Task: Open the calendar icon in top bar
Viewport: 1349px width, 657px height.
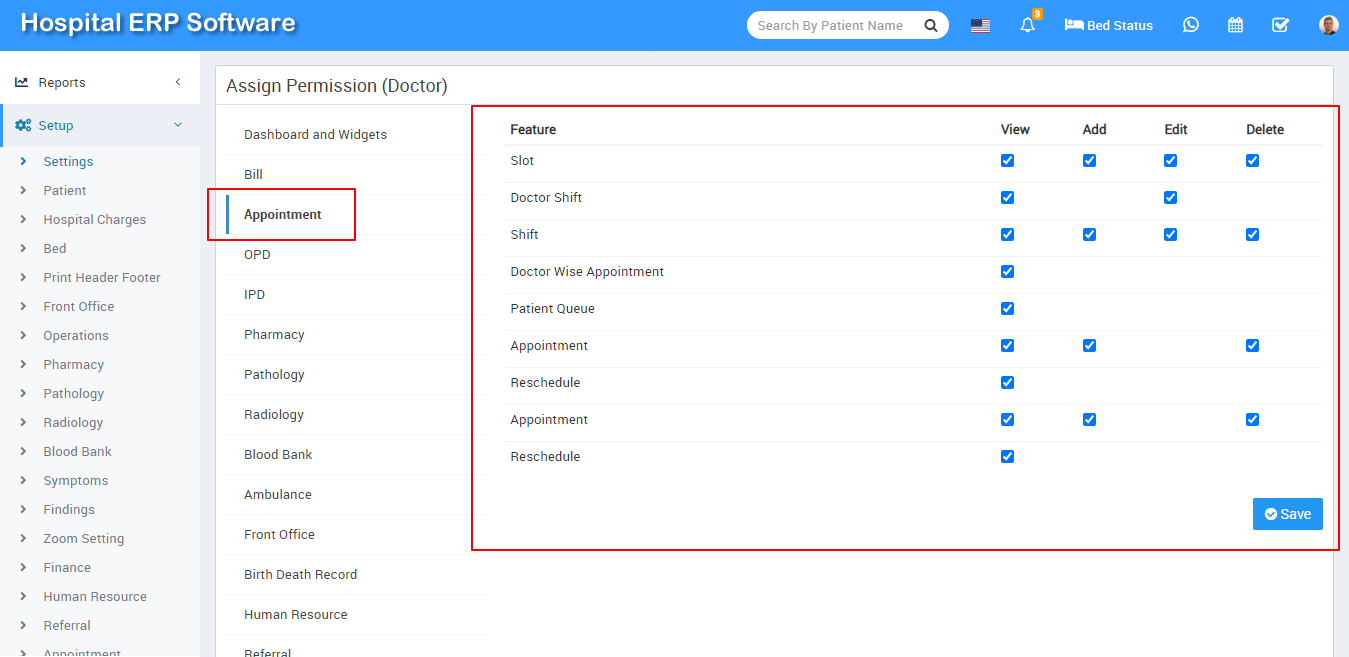Action: 1235,25
